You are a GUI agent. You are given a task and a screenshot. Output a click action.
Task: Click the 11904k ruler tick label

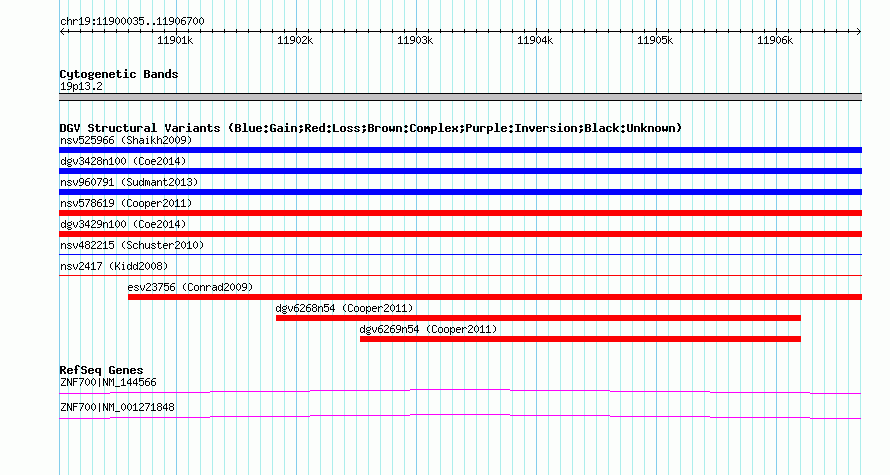coord(535,40)
